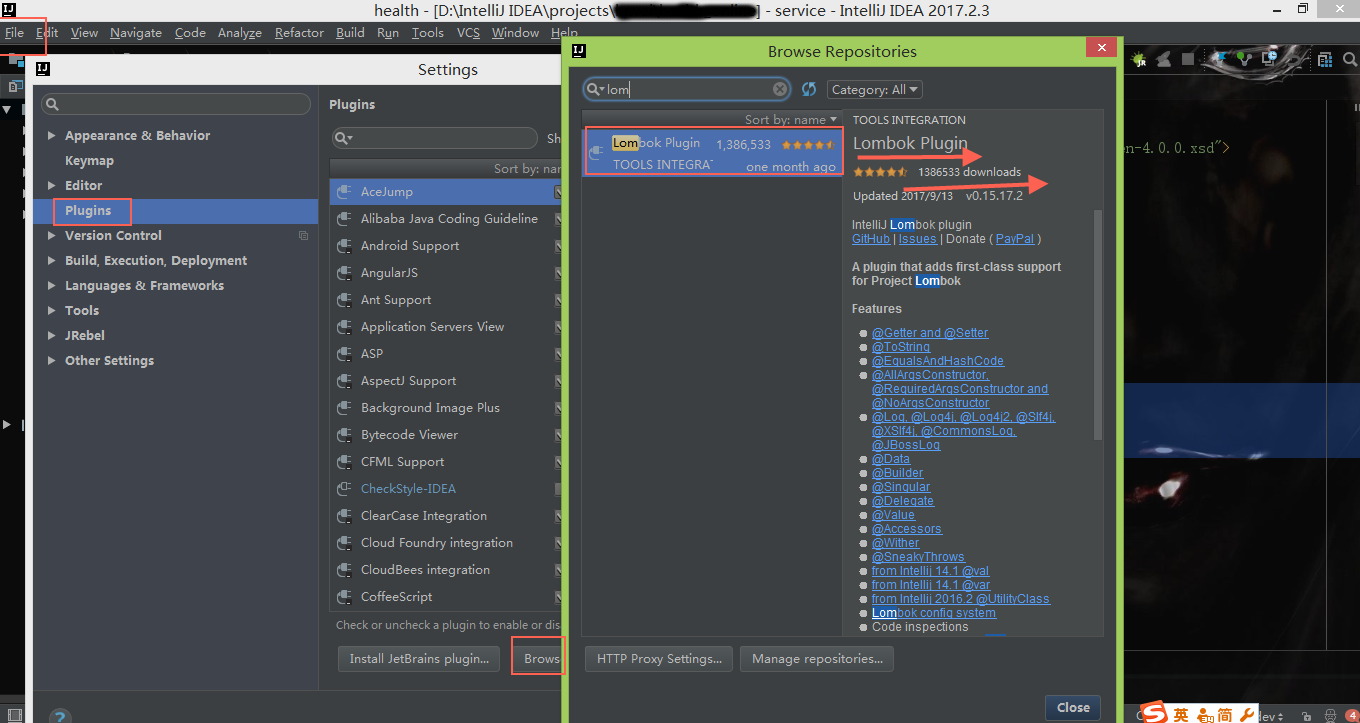This screenshot has width=1360, height=723.
Task: Open the GitHub link for Lombok plugin
Action: pos(870,239)
